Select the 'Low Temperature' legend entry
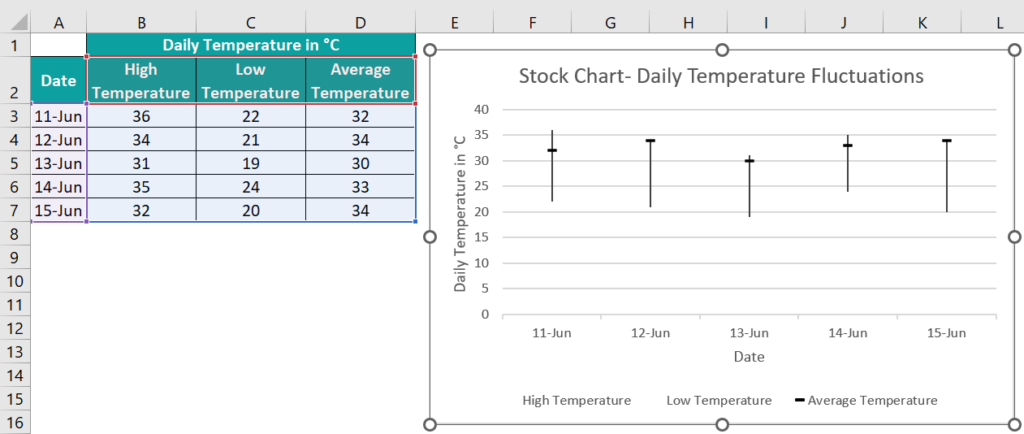1024x434 pixels. pyautogui.click(x=719, y=400)
